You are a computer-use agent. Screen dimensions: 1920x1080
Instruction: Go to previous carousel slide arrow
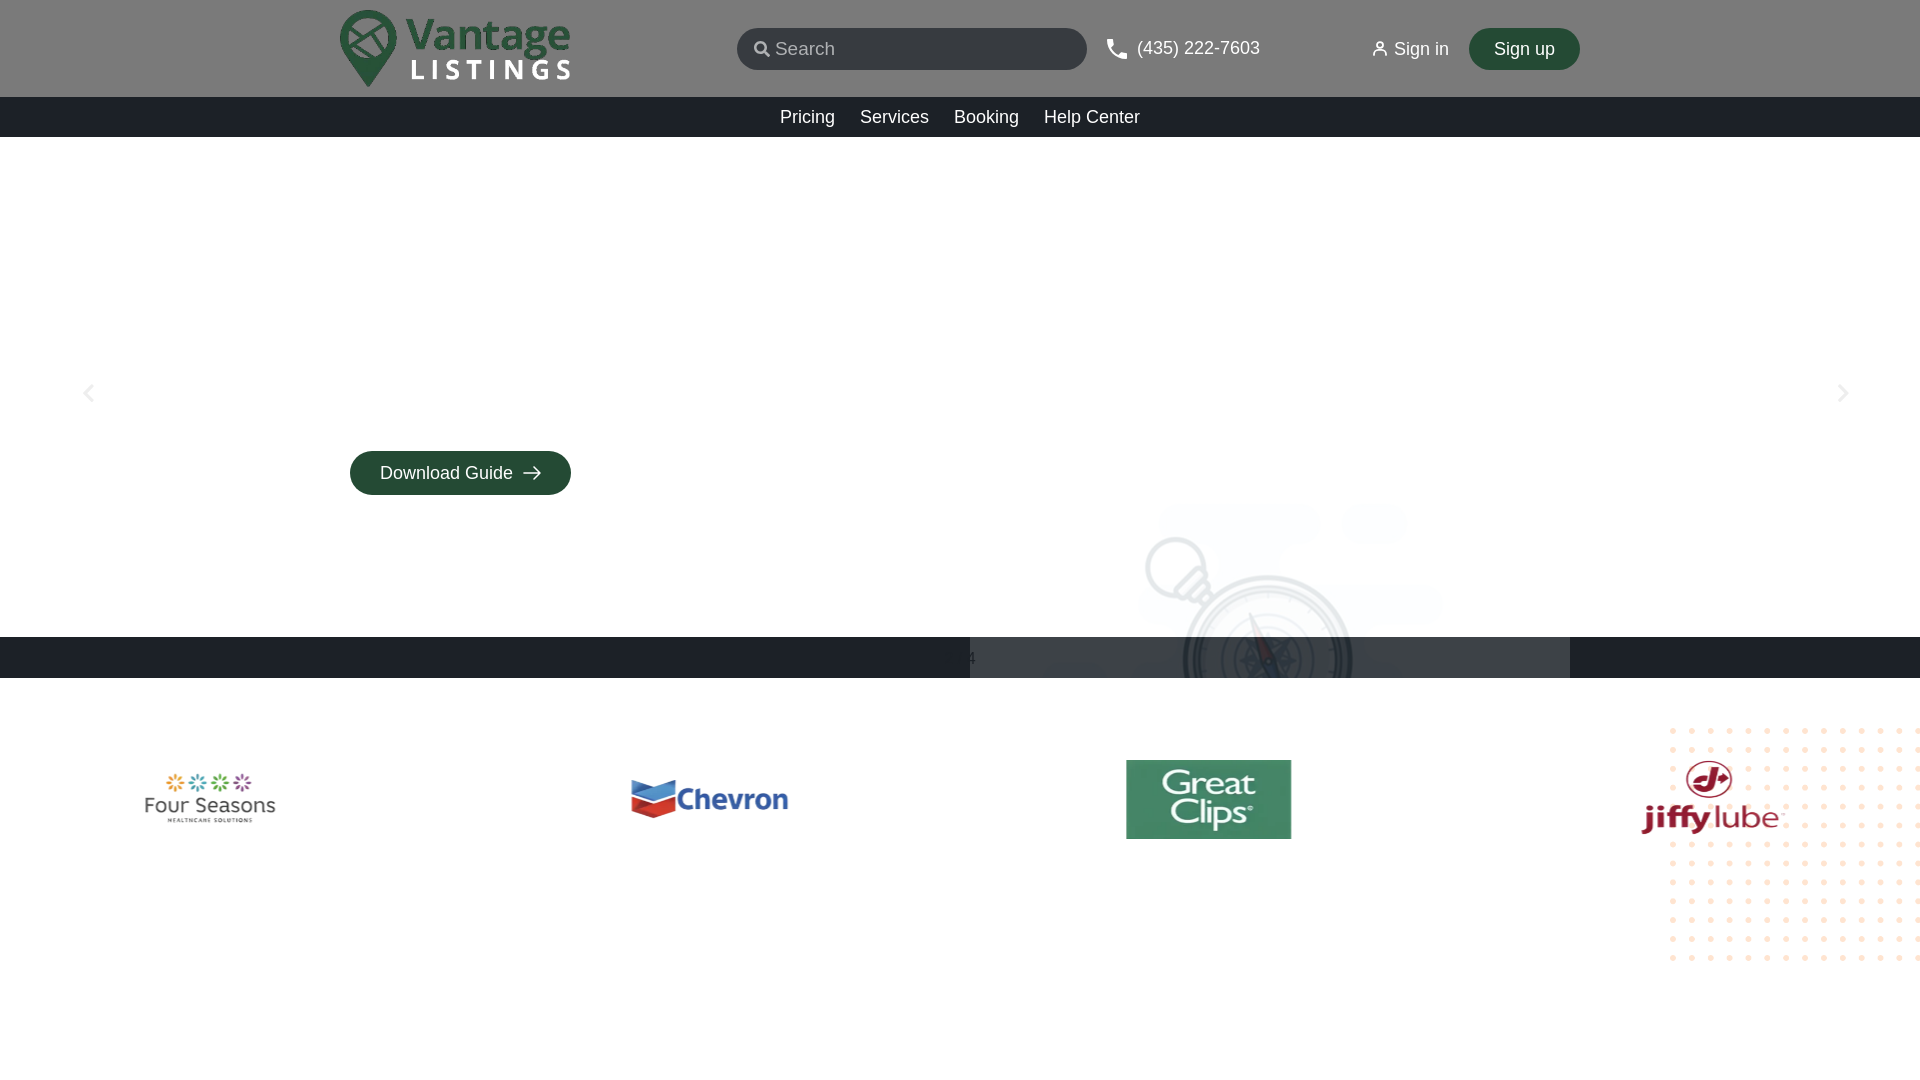click(x=88, y=393)
